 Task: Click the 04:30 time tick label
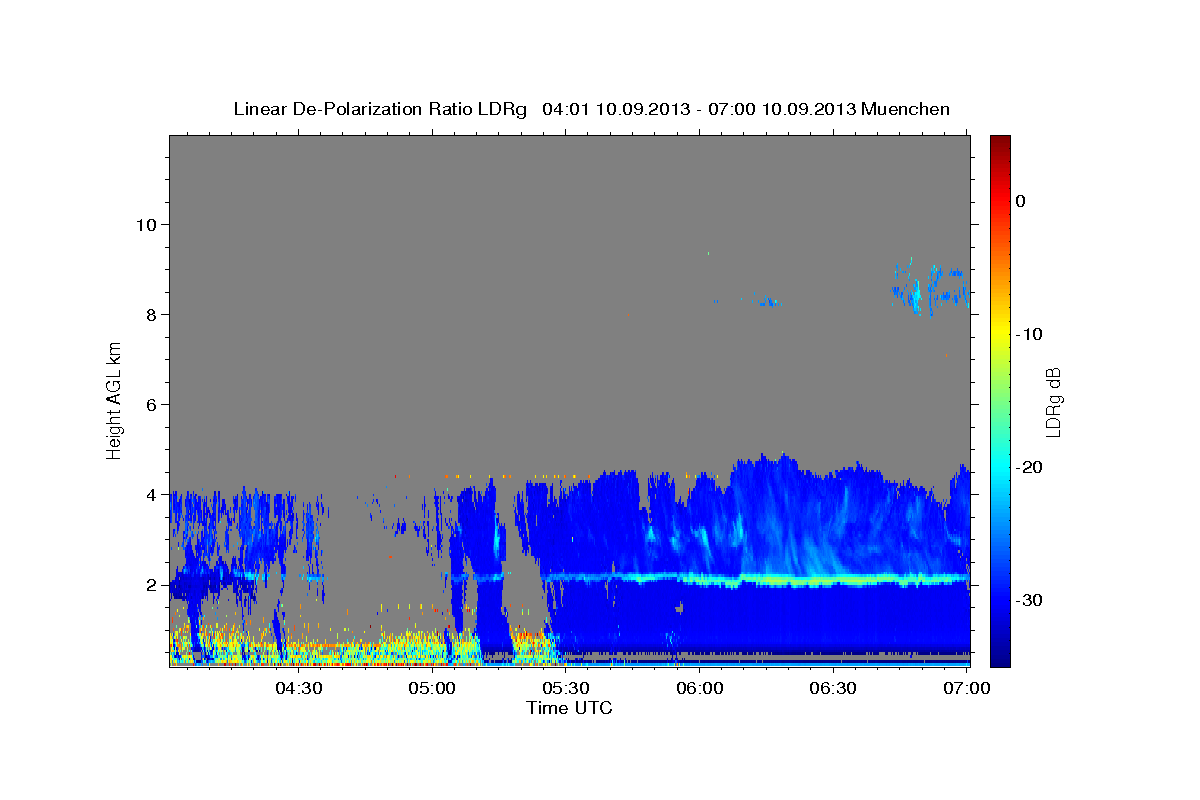[299, 689]
